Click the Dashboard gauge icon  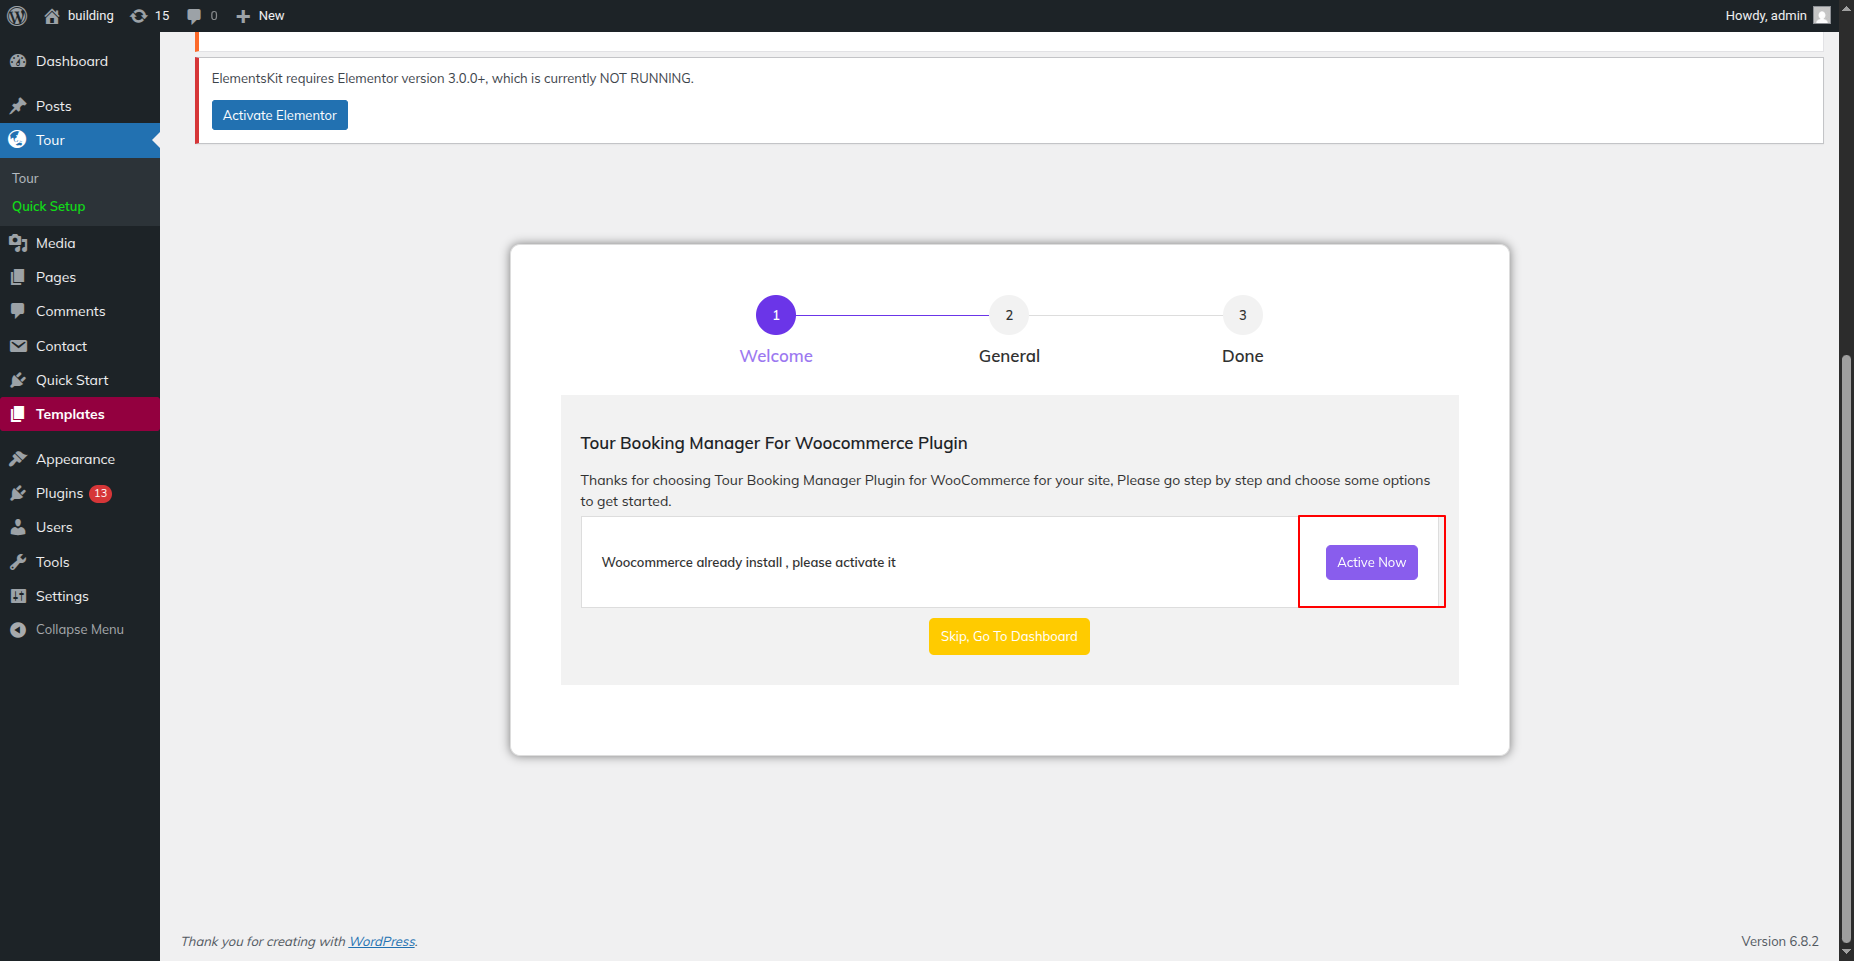[18, 61]
